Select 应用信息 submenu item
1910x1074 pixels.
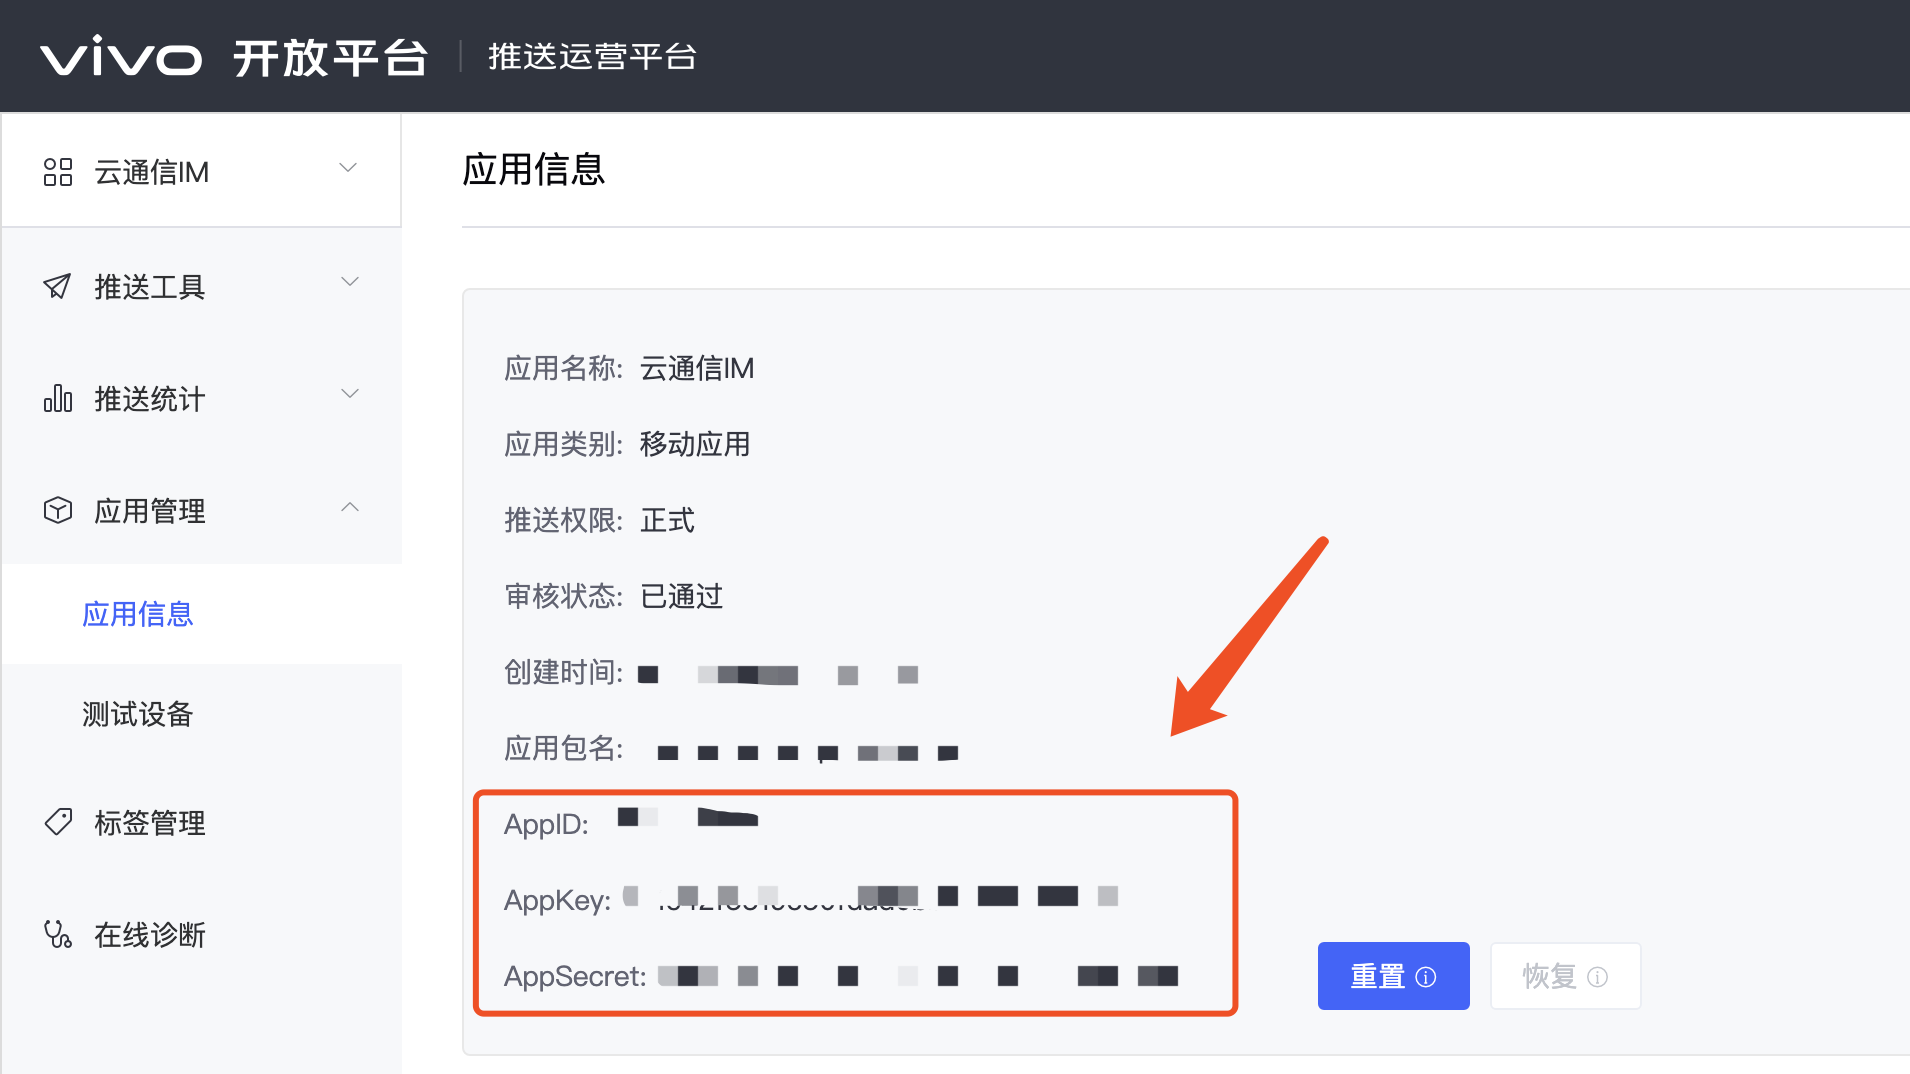(138, 614)
